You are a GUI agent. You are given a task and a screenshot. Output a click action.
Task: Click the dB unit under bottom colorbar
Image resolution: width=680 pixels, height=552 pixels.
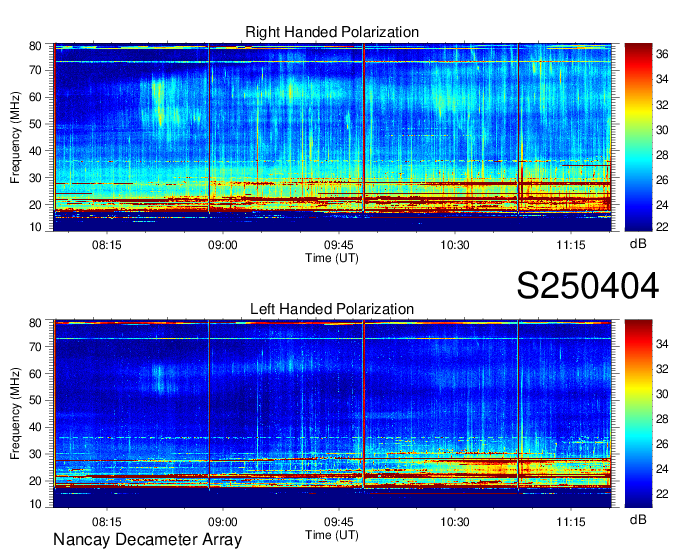(638, 519)
